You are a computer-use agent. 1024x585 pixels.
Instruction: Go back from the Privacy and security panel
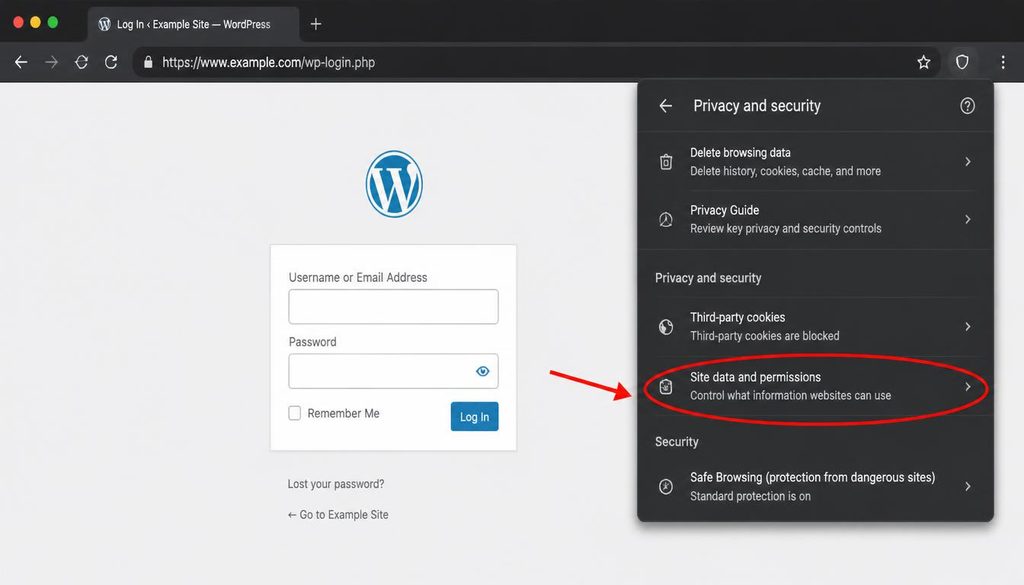[665, 106]
